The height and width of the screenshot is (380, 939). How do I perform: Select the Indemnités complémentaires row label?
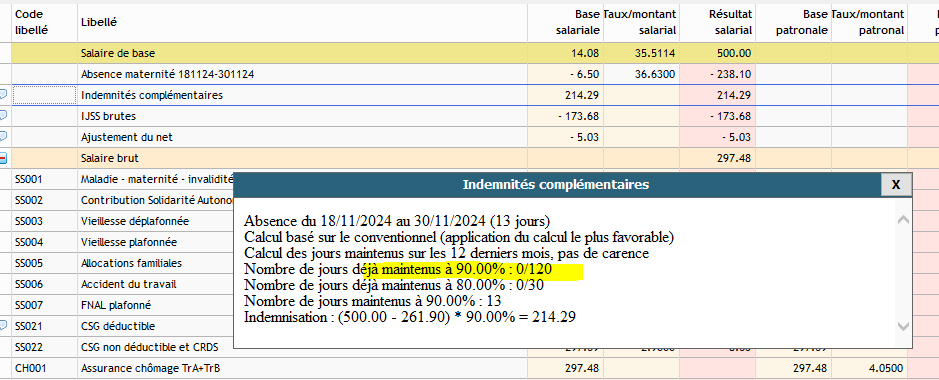(152, 95)
